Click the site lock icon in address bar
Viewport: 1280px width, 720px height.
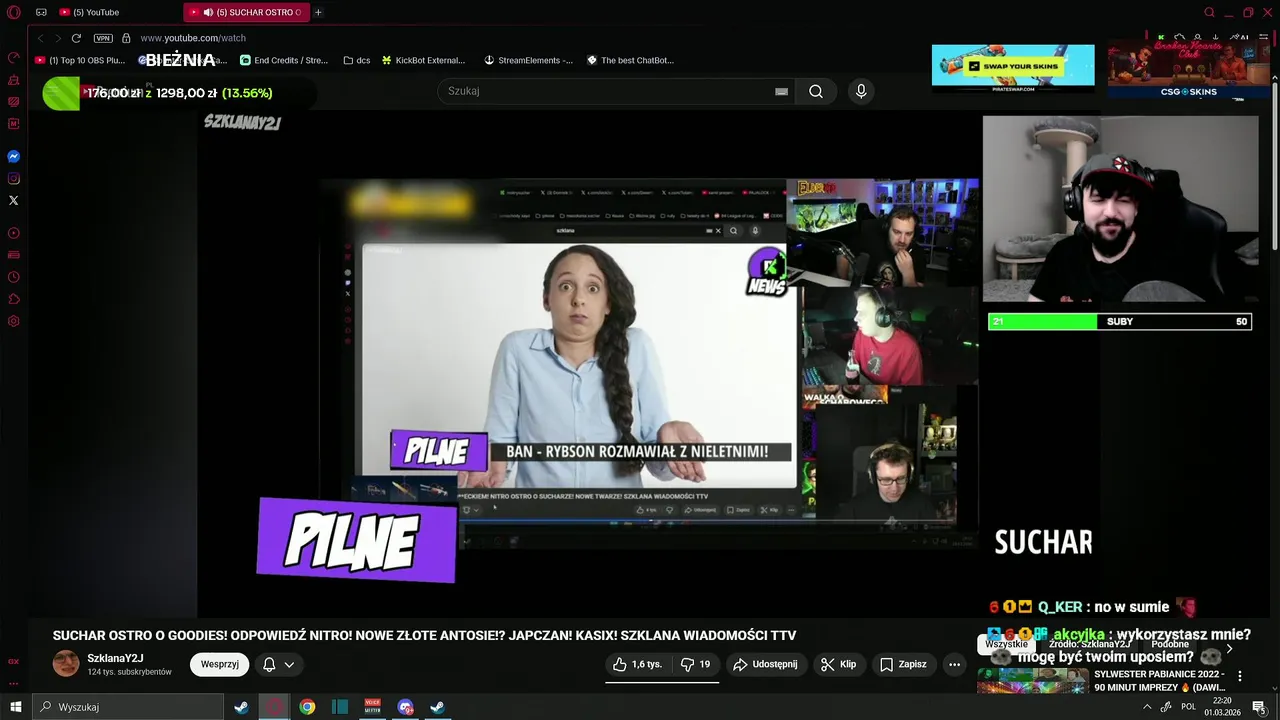click(126, 38)
